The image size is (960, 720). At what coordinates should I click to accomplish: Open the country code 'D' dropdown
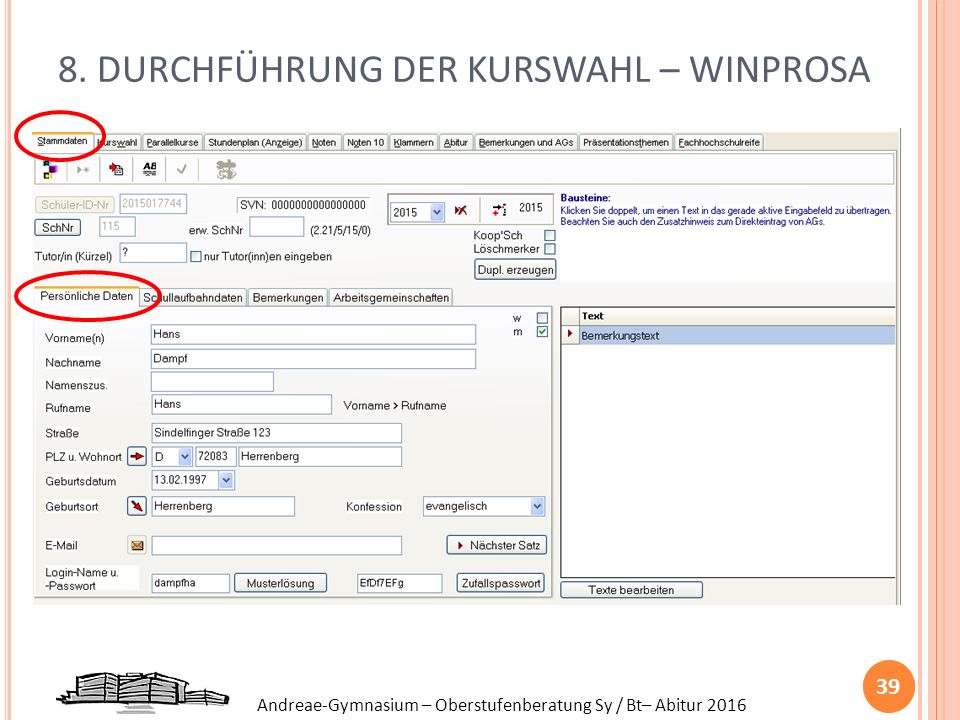tap(185, 457)
